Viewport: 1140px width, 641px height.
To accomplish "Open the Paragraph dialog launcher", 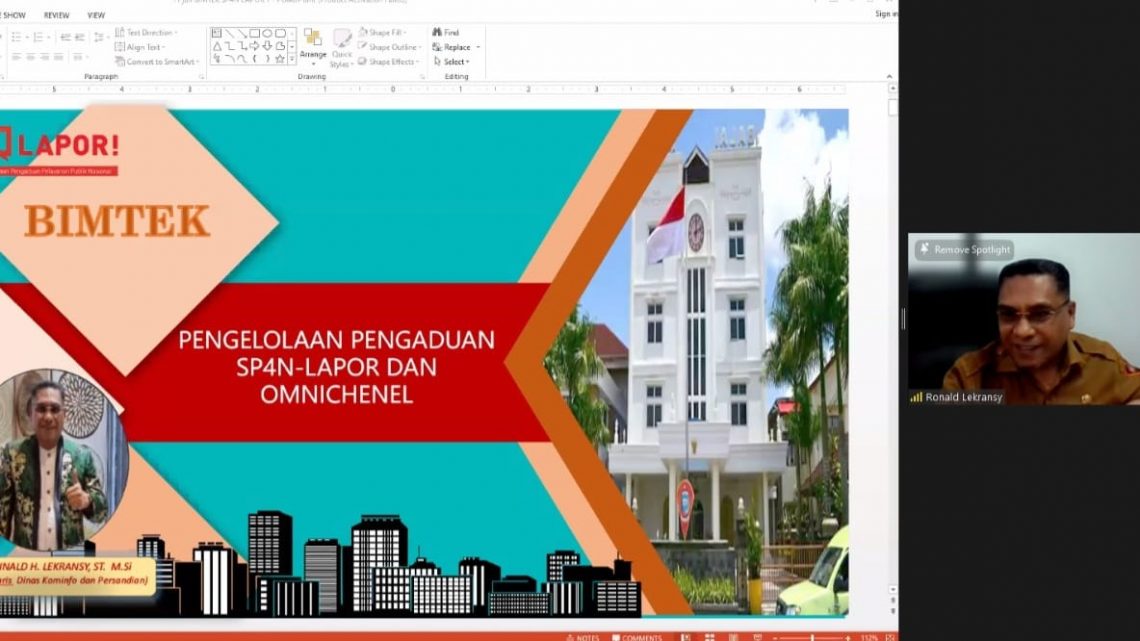I will click(201, 76).
